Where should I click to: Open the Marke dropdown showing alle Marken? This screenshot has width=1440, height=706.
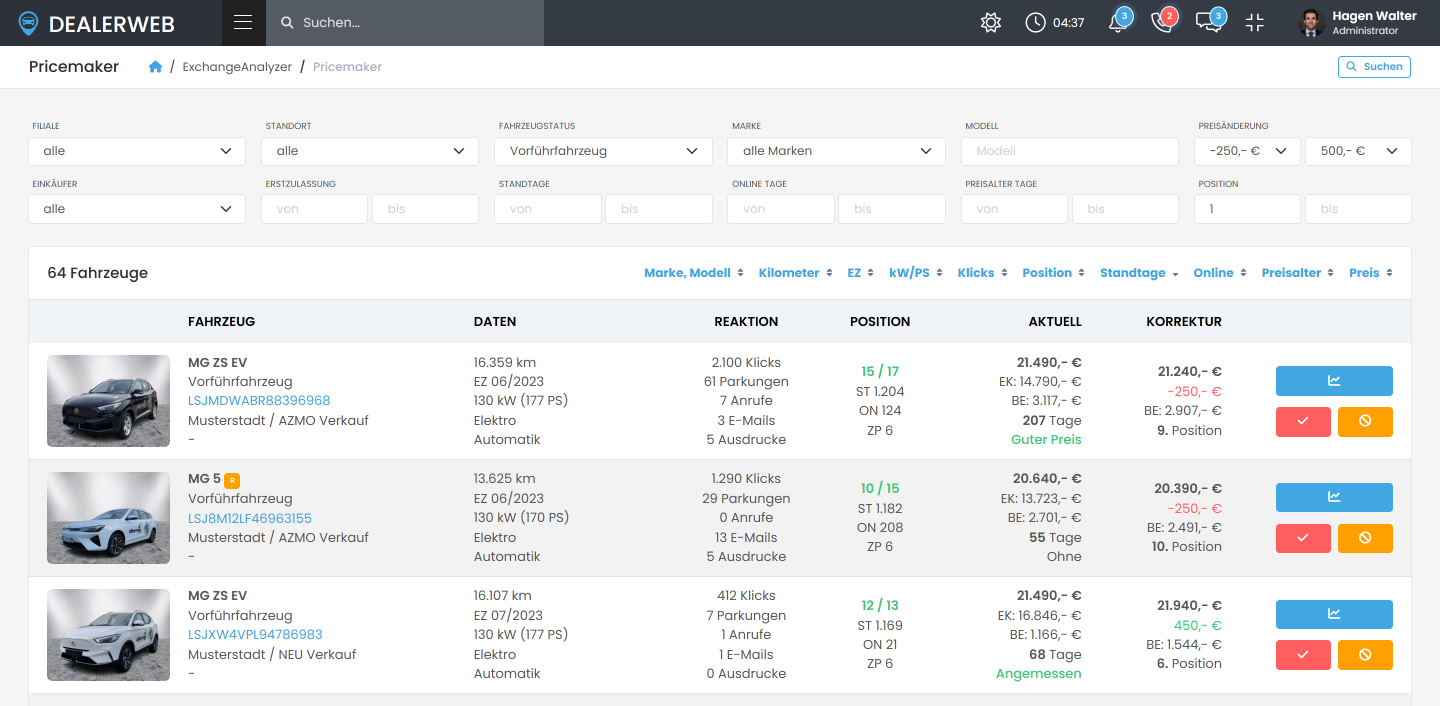point(837,151)
